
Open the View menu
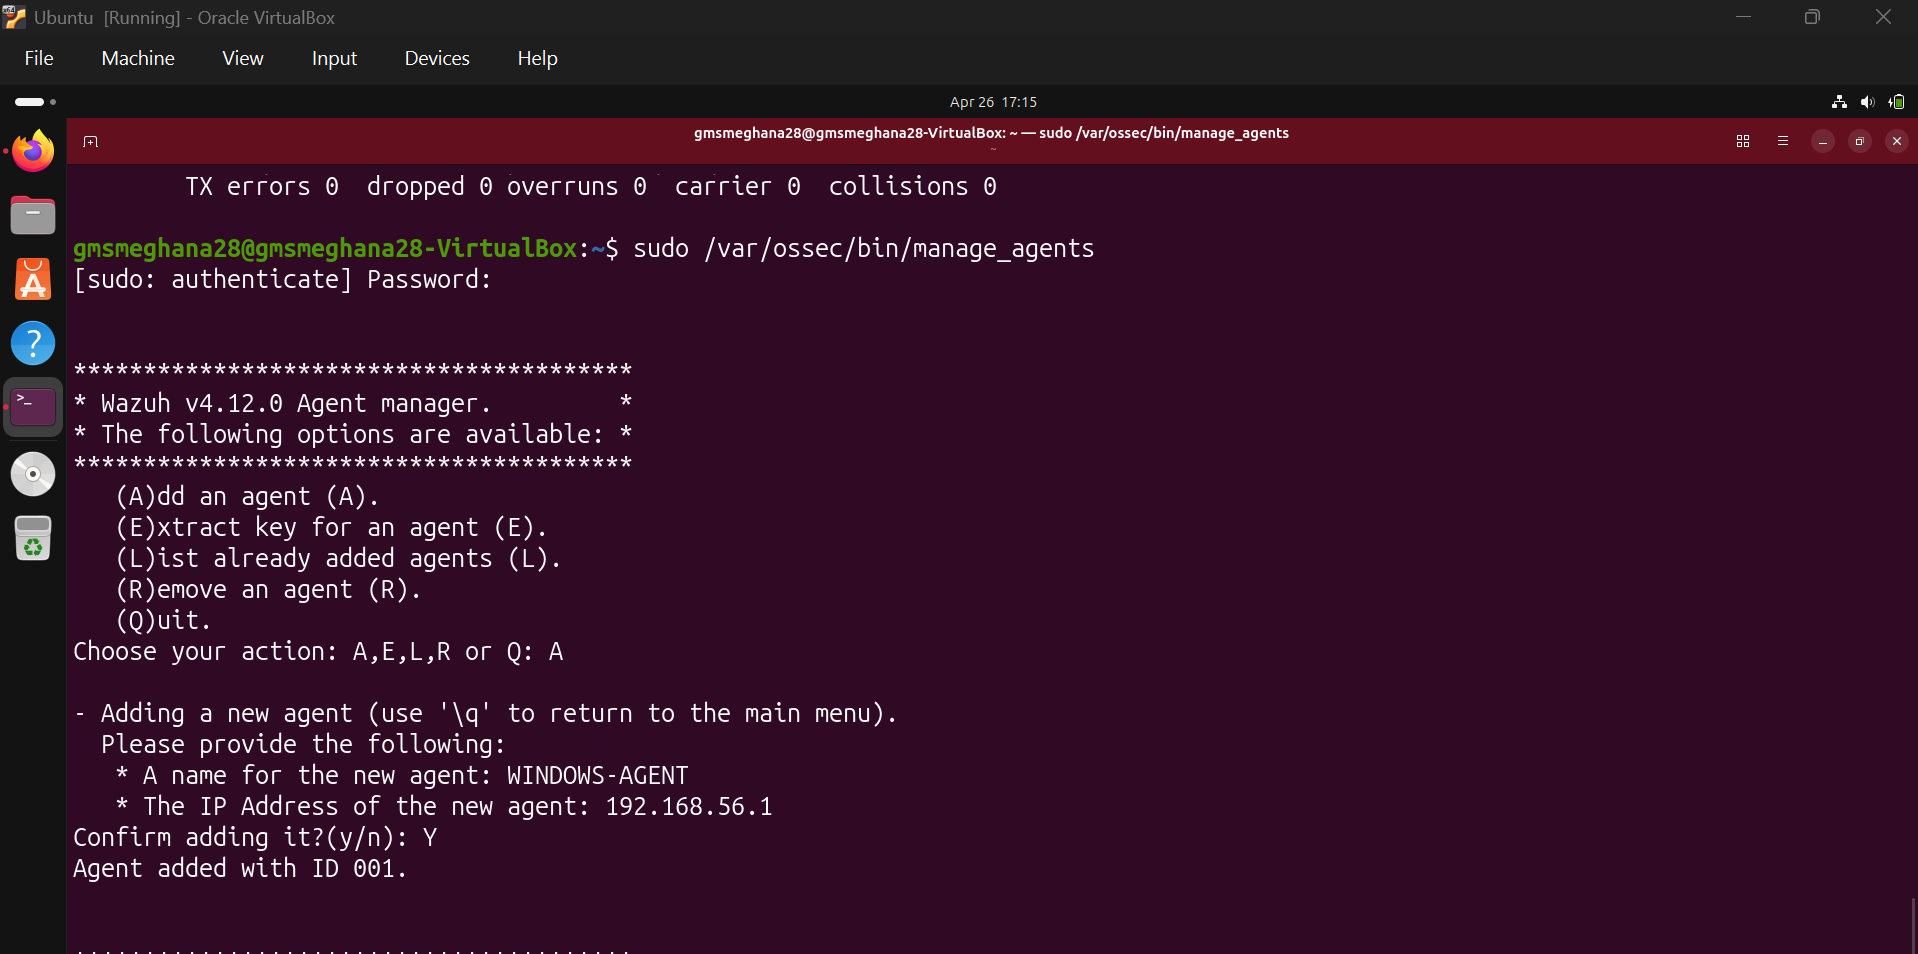click(243, 58)
